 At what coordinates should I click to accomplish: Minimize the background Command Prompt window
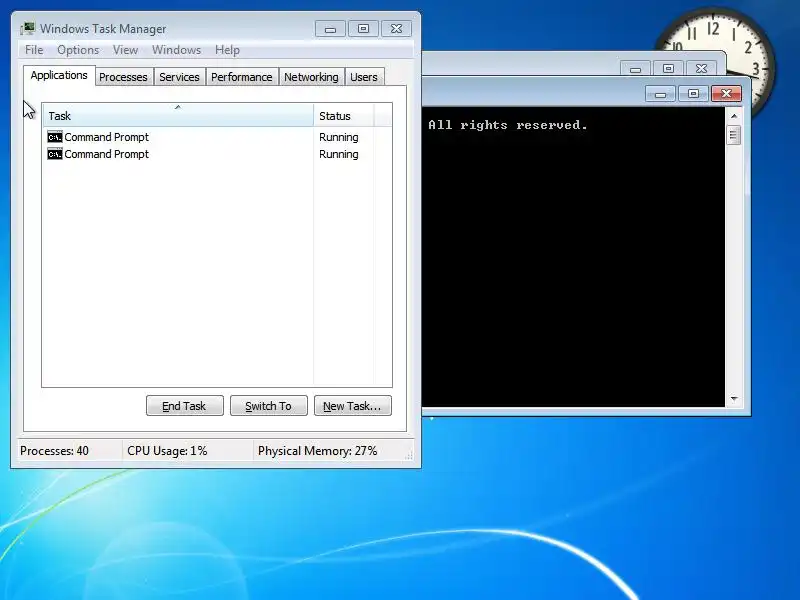(635, 68)
